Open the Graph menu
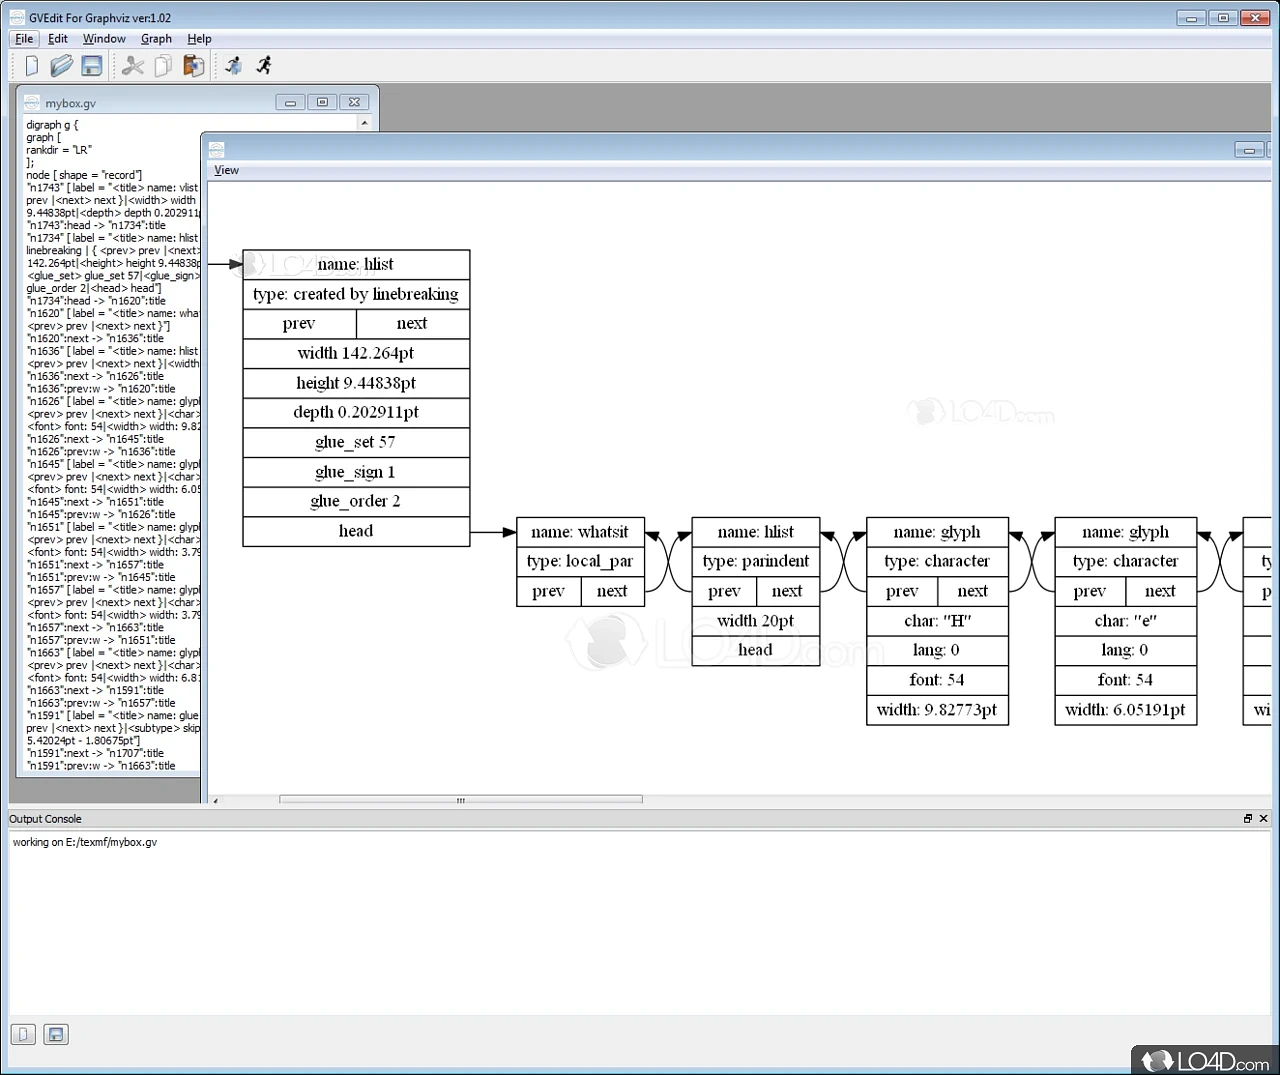This screenshot has width=1280, height=1075. 156,39
